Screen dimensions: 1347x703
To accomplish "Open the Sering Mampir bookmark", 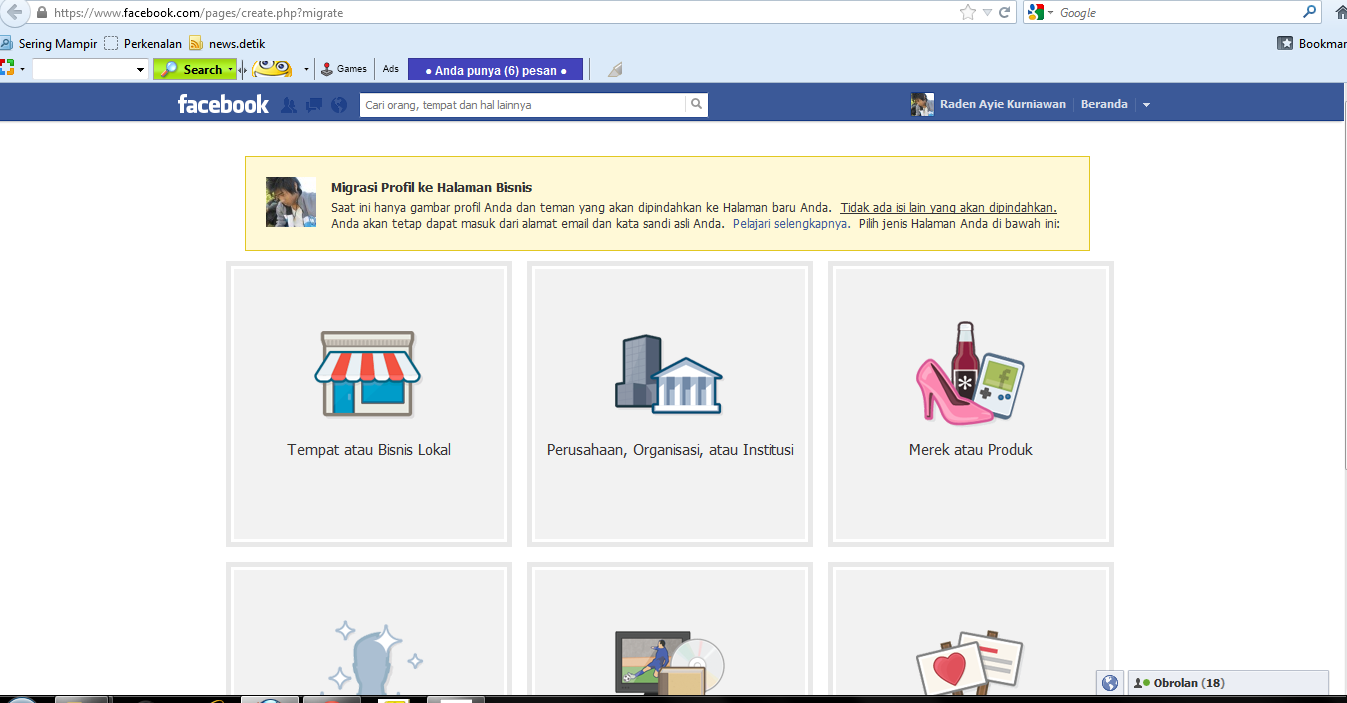I will click(49, 43).
